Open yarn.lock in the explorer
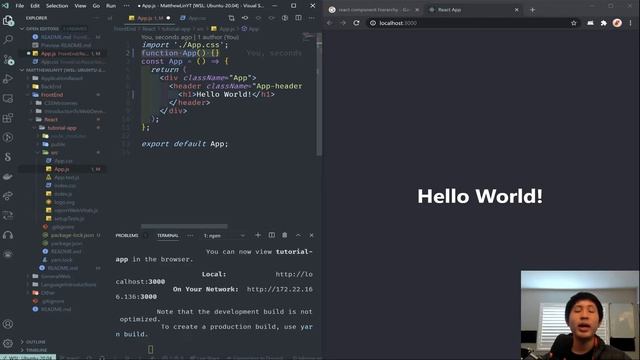 coord(61,260)
